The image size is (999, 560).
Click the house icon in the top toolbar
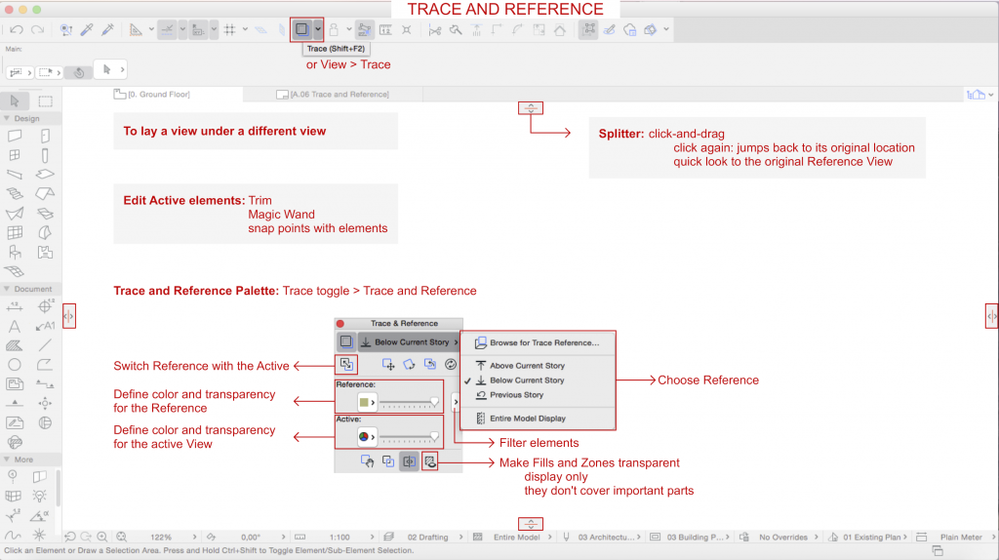coord(559,29)
